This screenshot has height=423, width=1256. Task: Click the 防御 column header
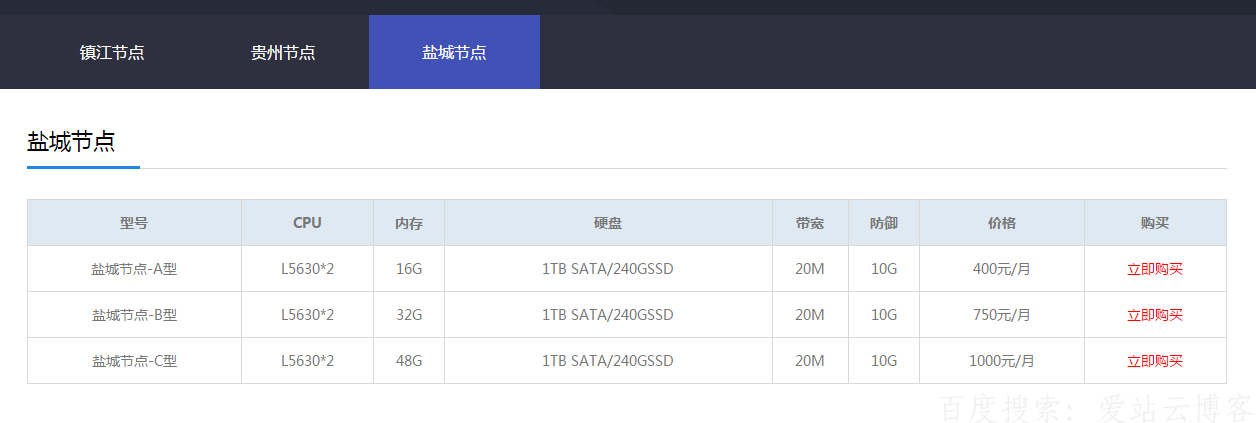click(x=884, y=223)
